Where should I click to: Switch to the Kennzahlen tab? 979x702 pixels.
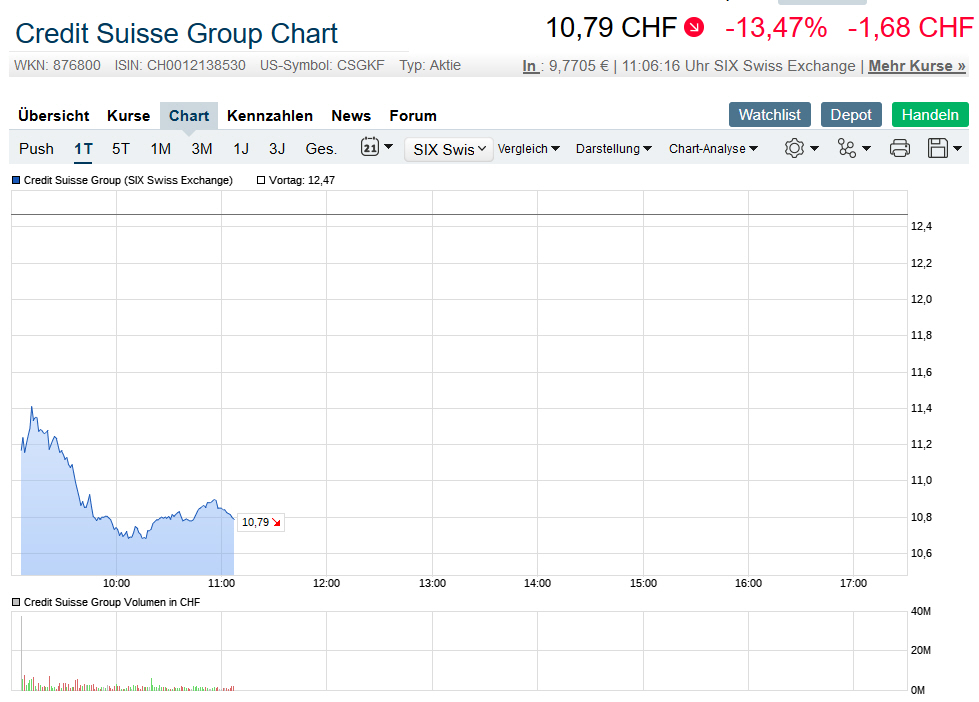270,116
